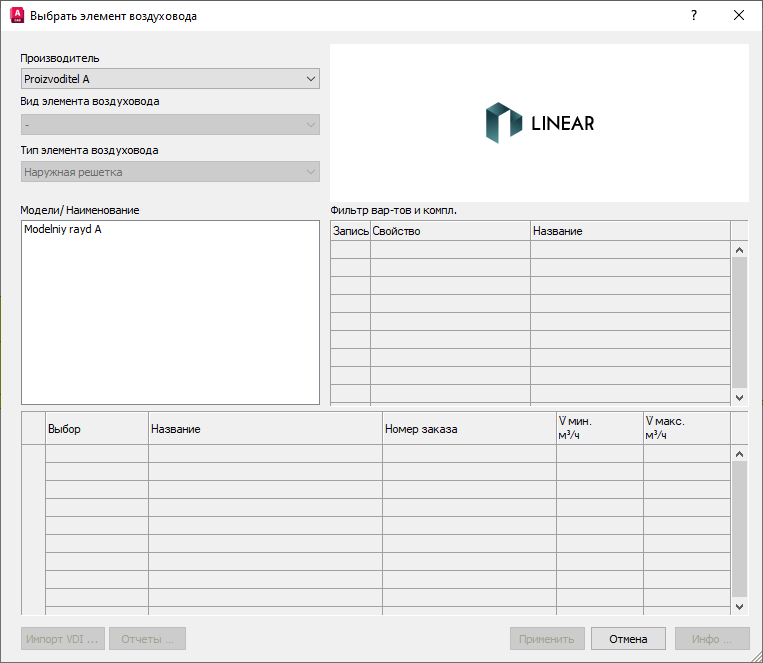Click the V мин. м³/ч column header

(x=600, y=428)
